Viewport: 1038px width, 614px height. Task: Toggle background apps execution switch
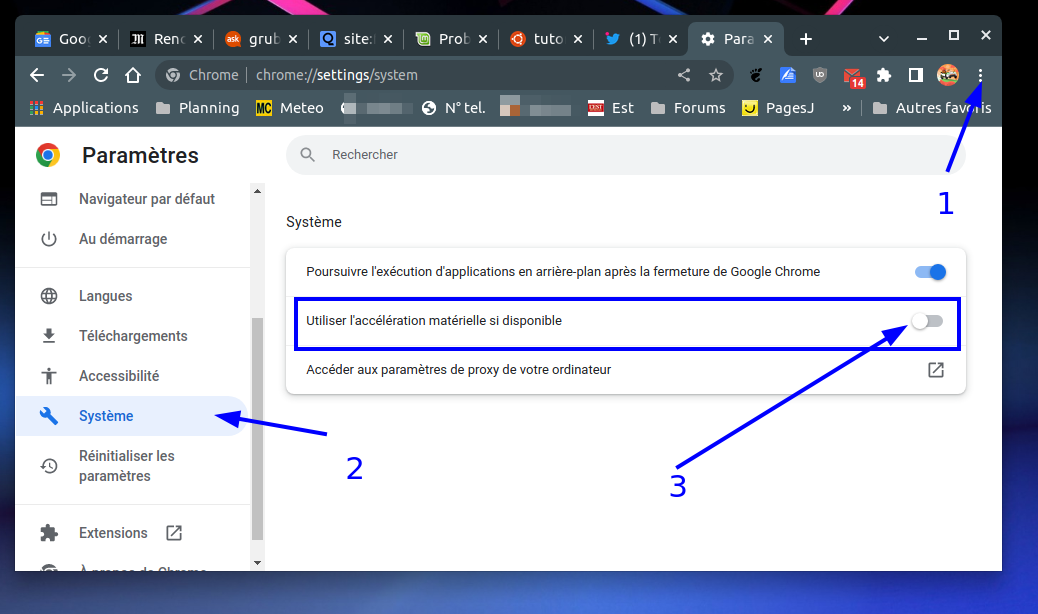930,272
